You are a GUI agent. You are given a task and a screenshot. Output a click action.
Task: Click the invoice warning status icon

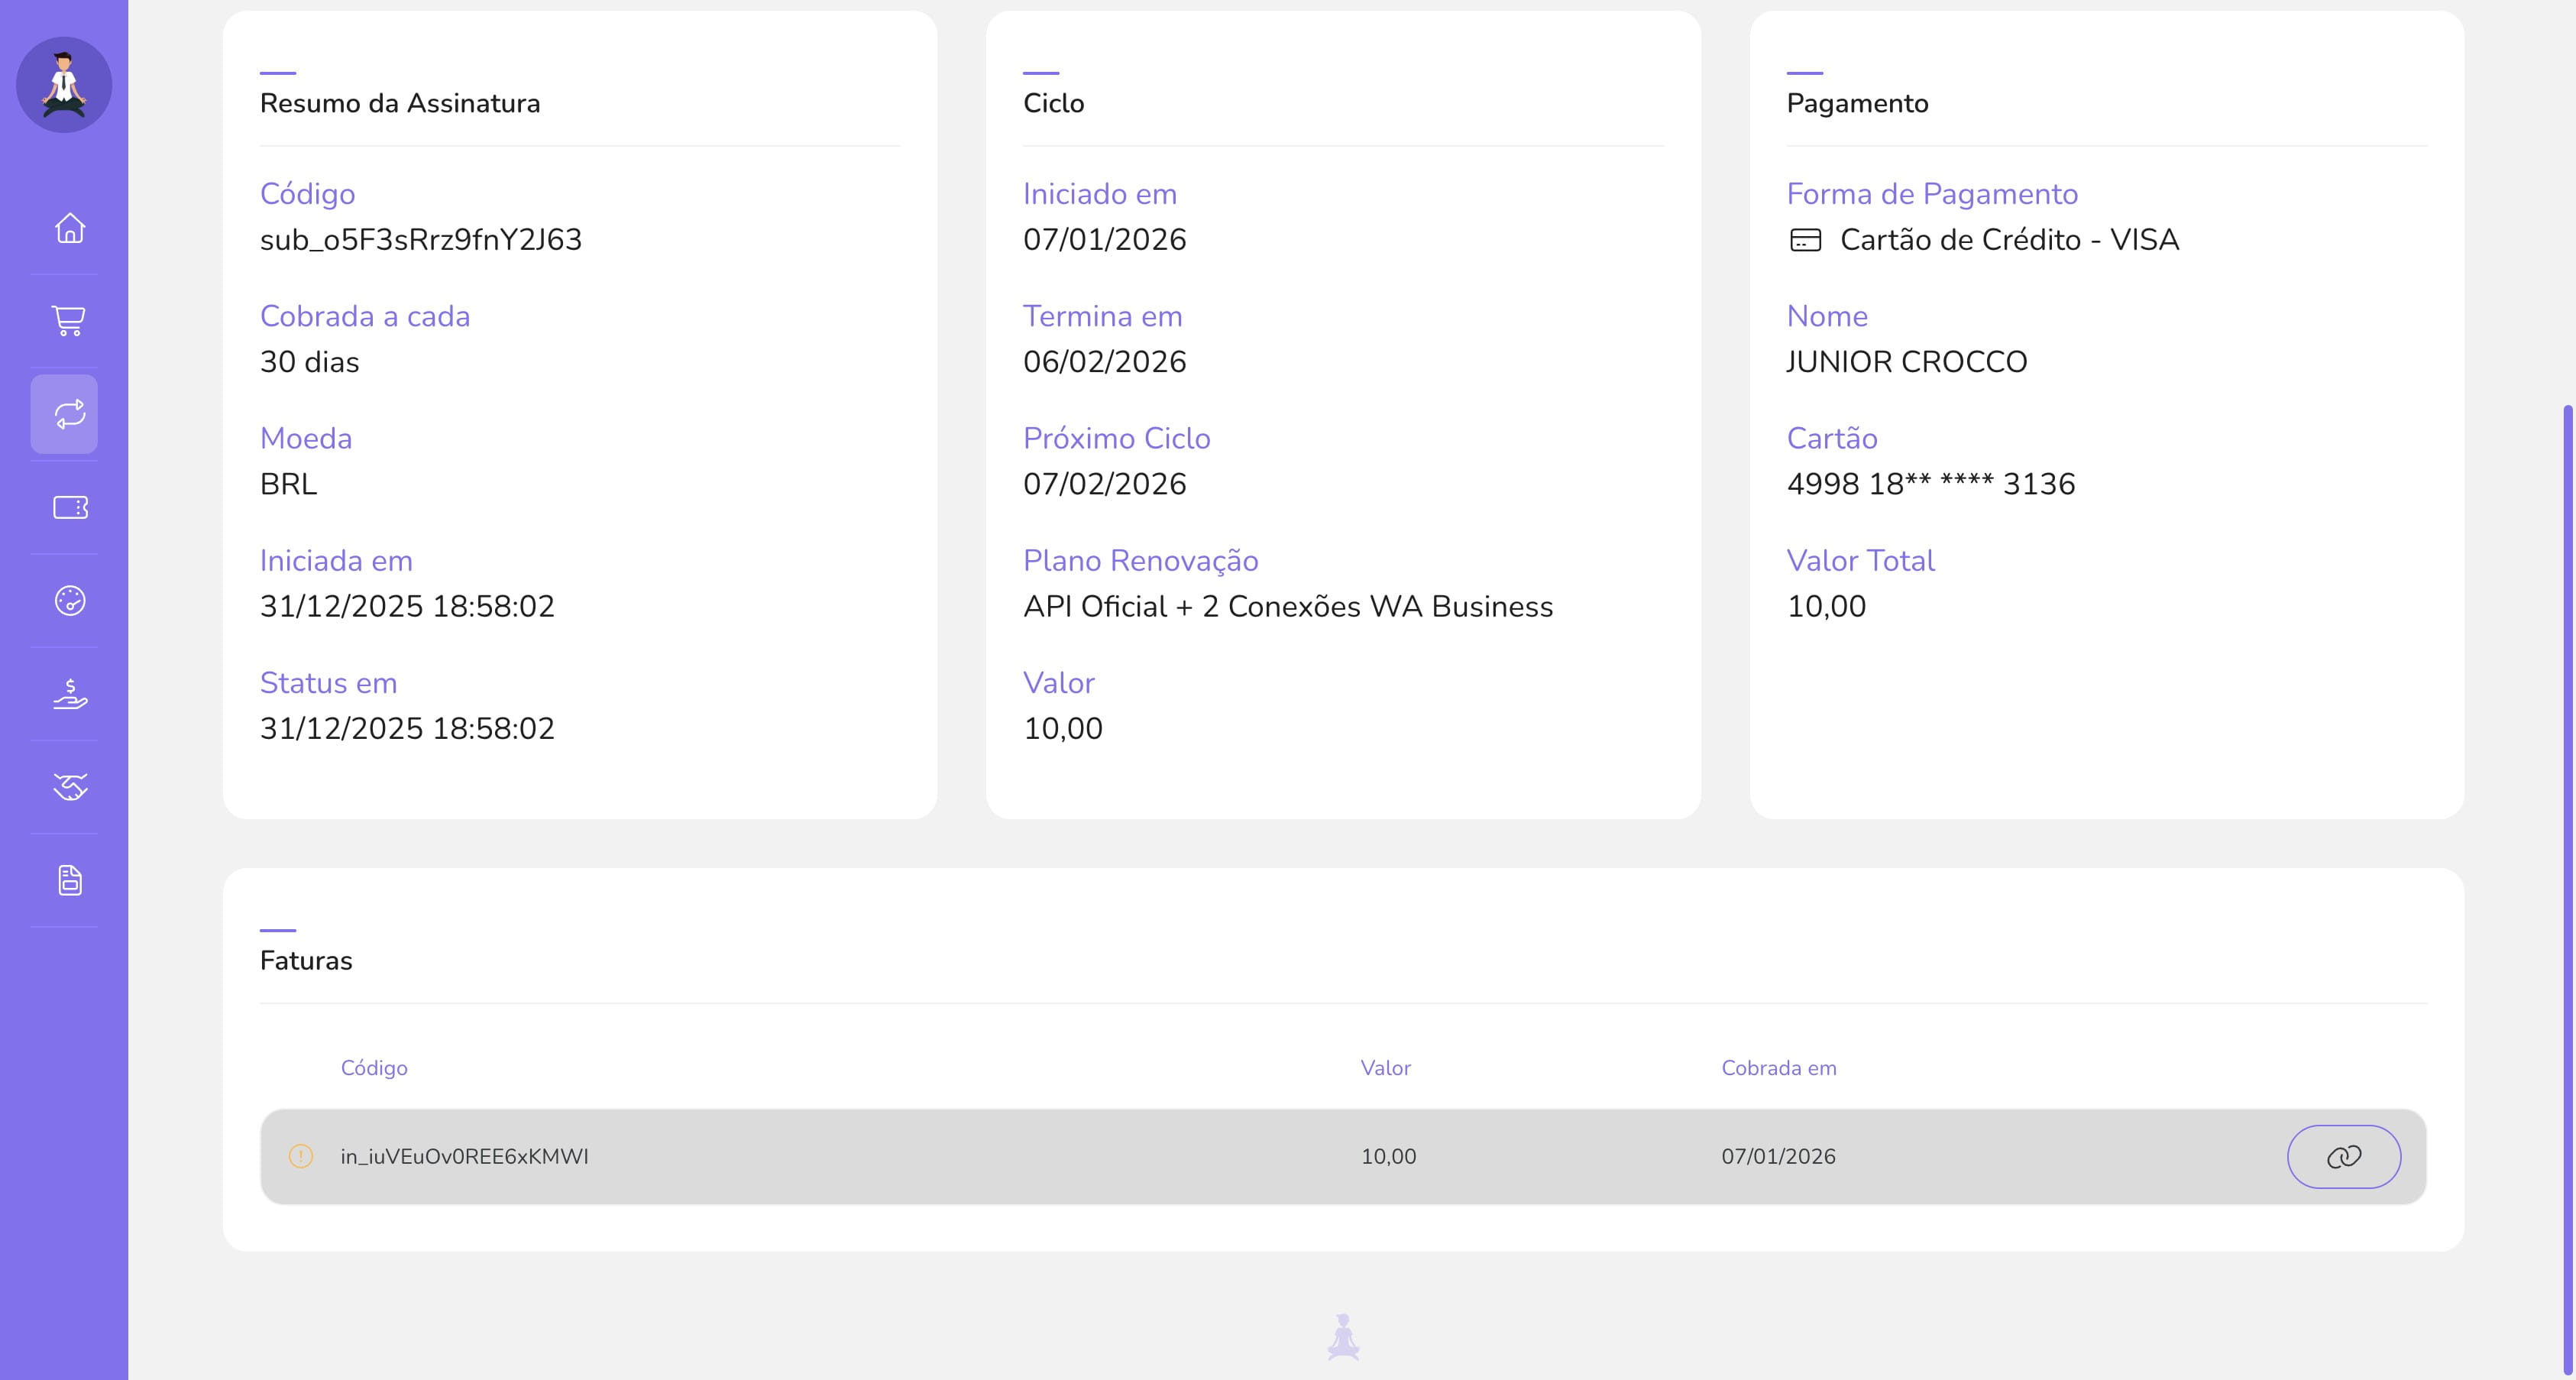coord(301,1156)
